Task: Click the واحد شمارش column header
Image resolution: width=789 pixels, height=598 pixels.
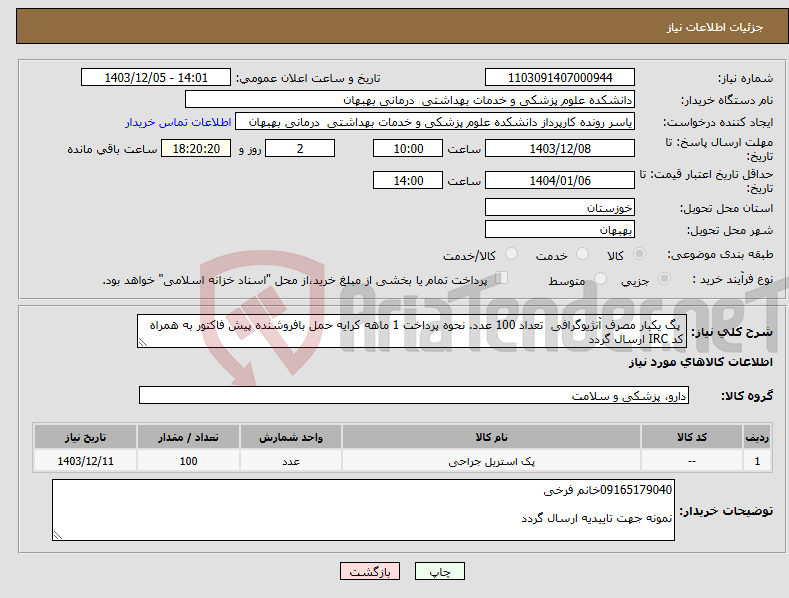Action: (x=291, y=437)
